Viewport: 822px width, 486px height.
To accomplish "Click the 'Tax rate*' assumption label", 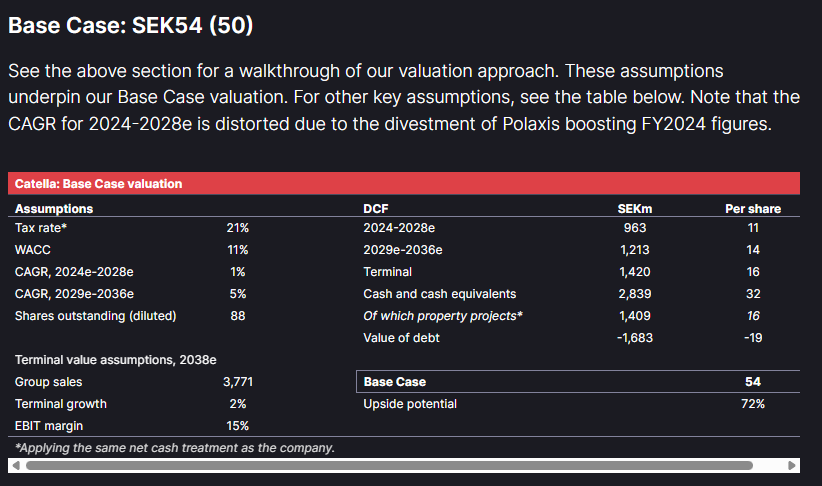I will [x=41, y=228].
